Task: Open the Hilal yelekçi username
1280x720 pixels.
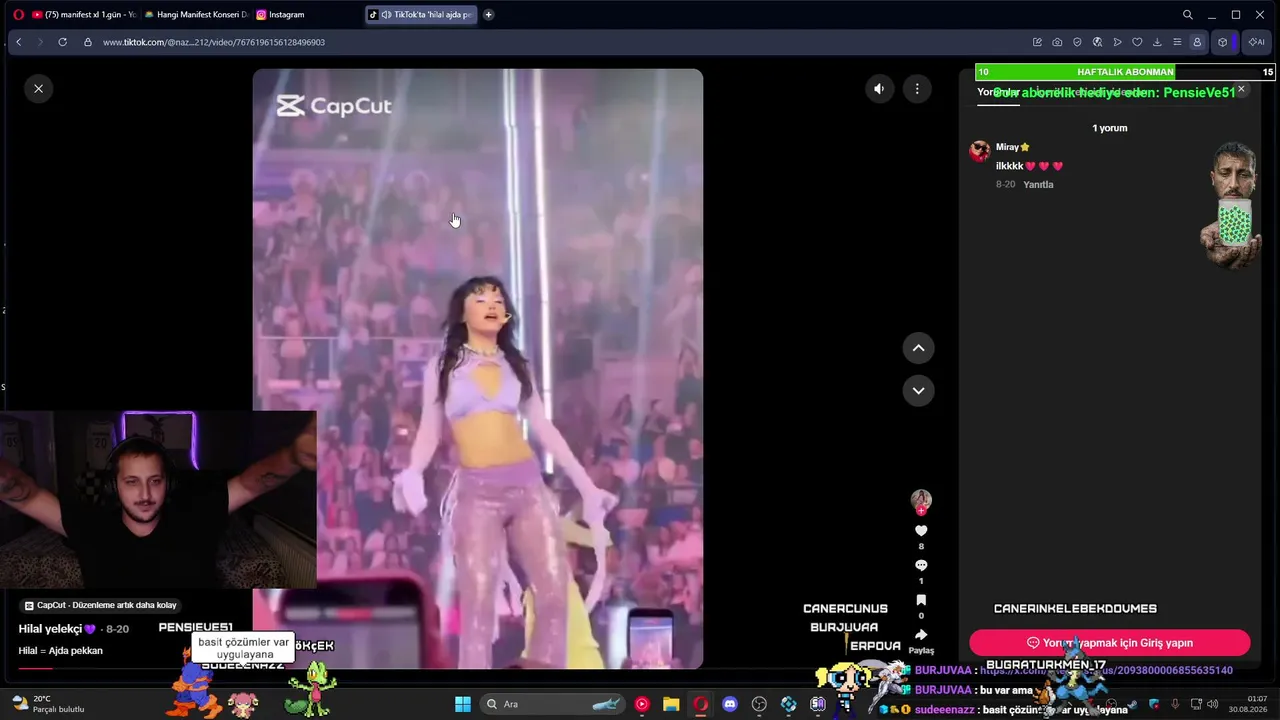Action: [57, 629]
